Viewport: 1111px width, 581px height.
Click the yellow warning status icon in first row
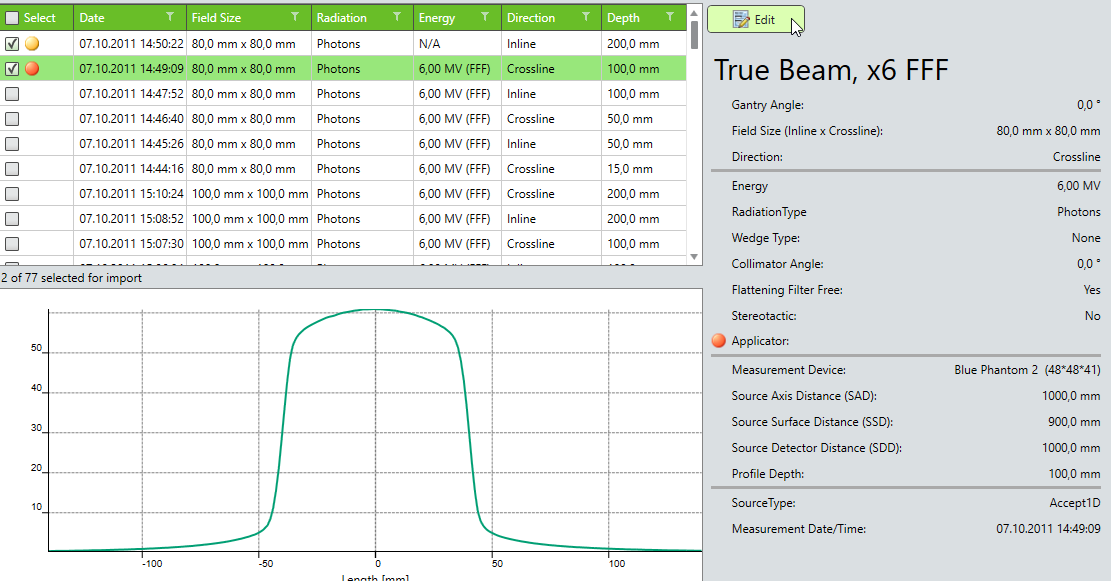[x=32, y=44]
